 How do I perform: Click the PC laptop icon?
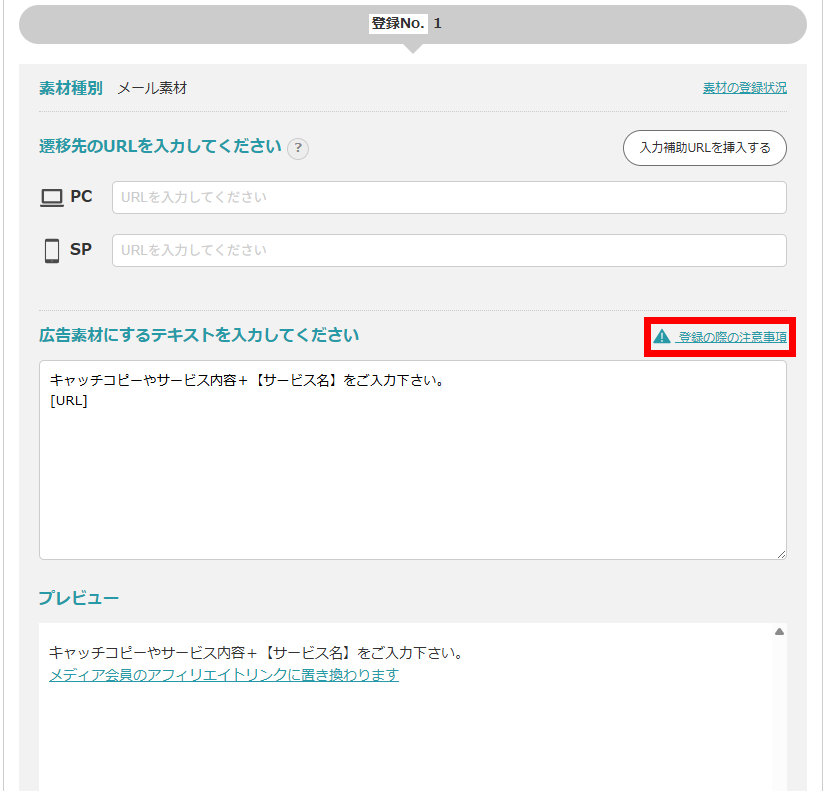51,198
